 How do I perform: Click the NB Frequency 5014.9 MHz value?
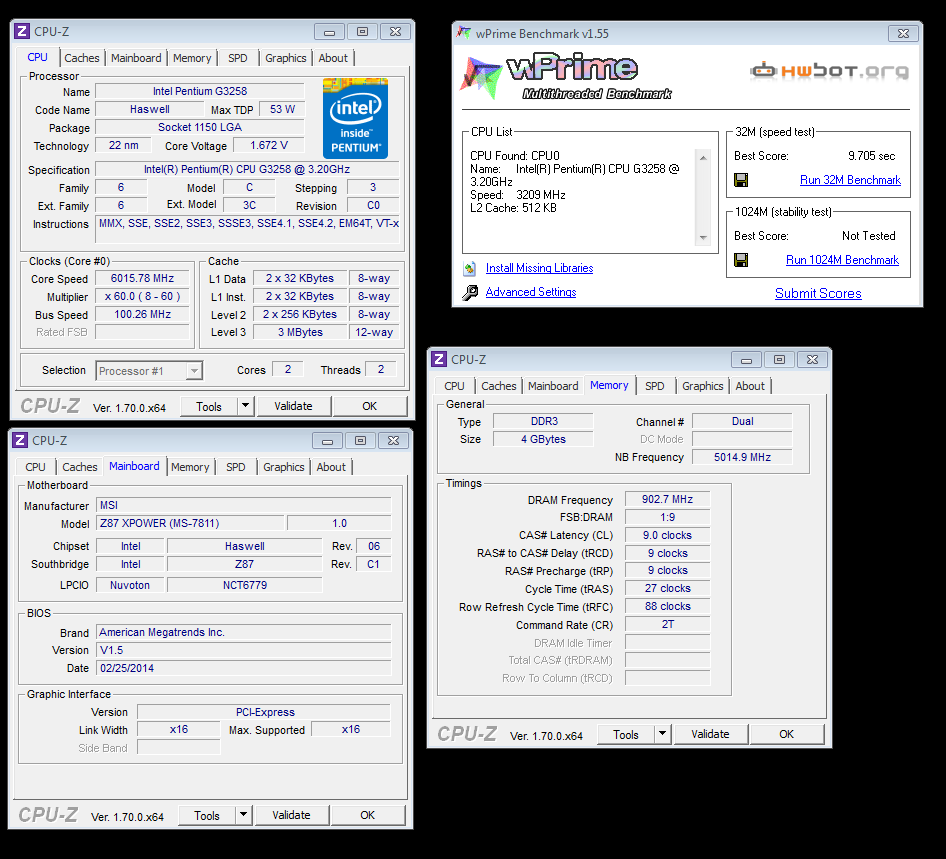point(742,457)
